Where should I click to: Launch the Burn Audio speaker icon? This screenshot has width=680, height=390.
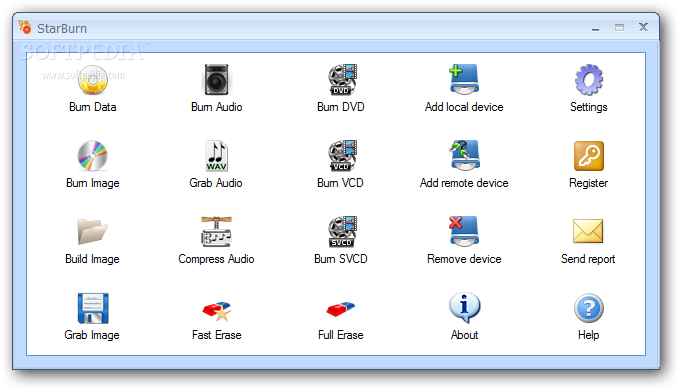(x=216, y=80)
